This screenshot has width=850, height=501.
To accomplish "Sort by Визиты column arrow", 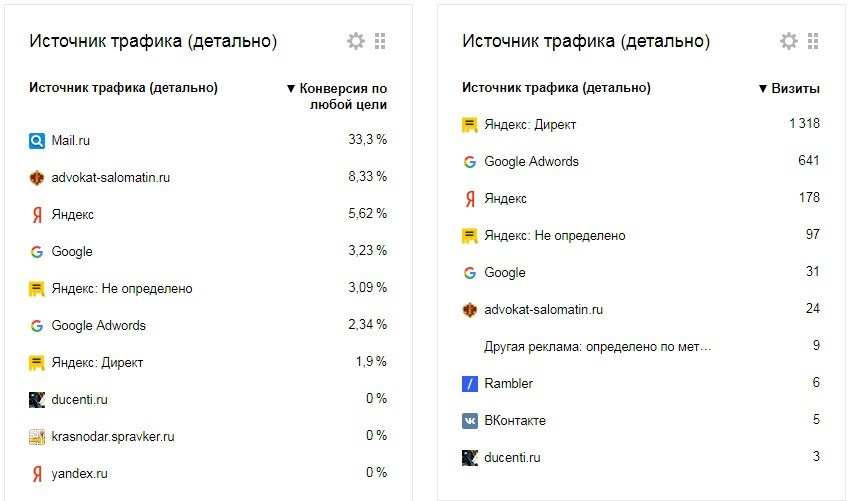I will [763, 88].
